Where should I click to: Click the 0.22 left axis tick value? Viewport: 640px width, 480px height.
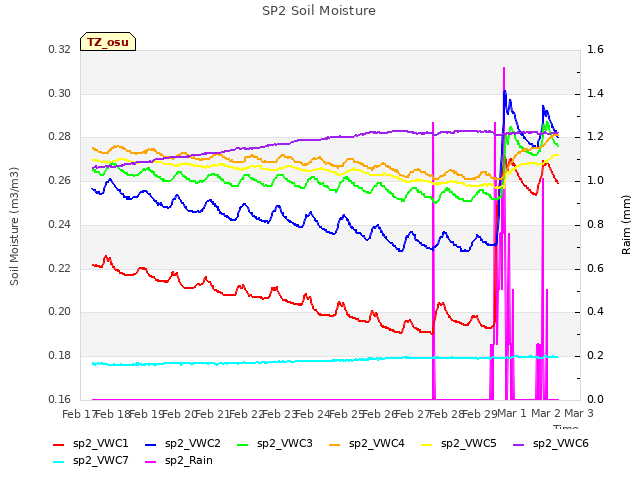[x=60, y=269]
